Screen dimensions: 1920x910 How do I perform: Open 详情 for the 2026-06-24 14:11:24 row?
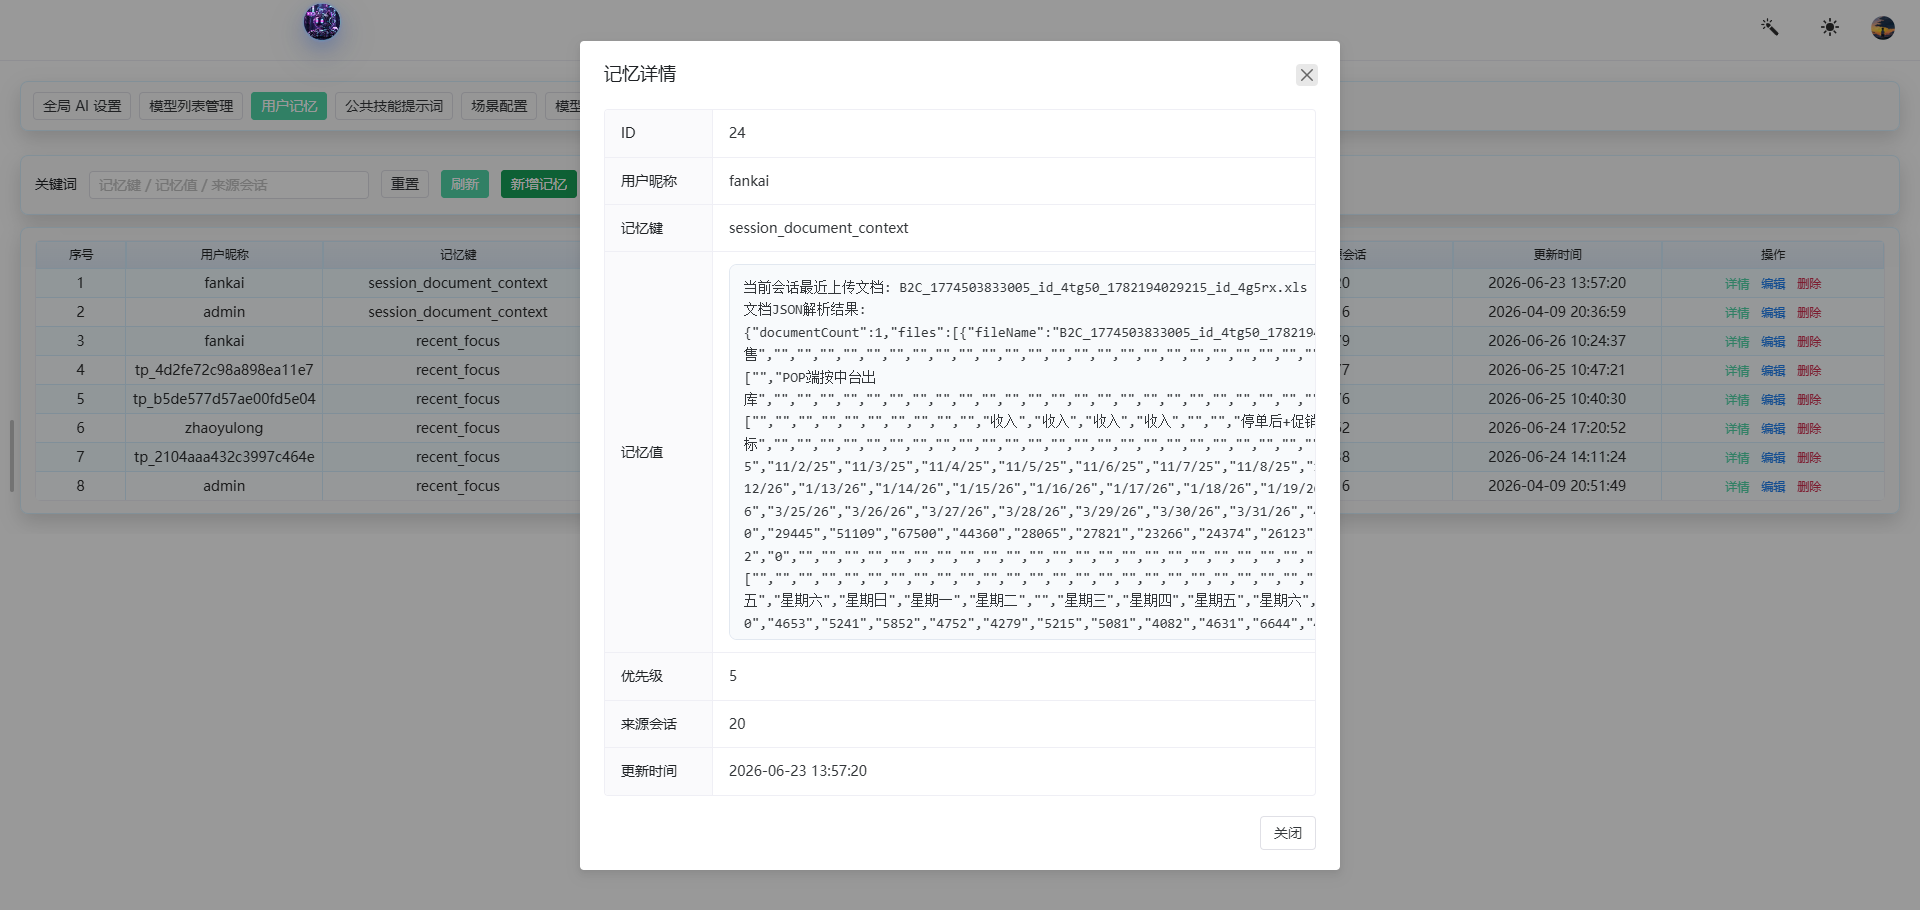(1737, 458)
